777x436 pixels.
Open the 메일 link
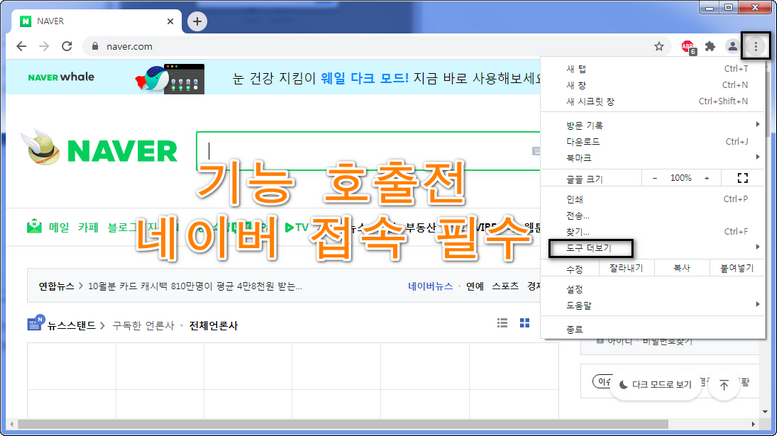pos(59,227)
